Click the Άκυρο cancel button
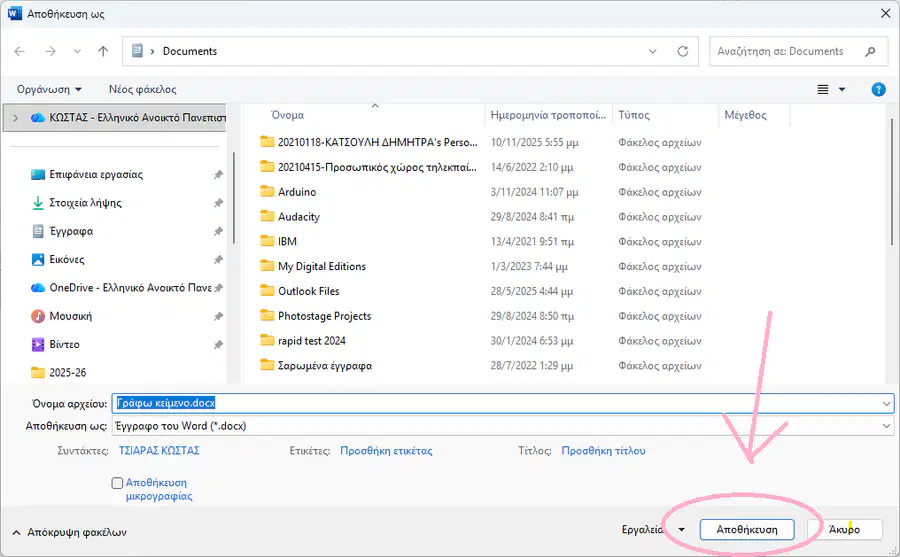900x557 pixels. pyautogui.click(x=844, y=529)
